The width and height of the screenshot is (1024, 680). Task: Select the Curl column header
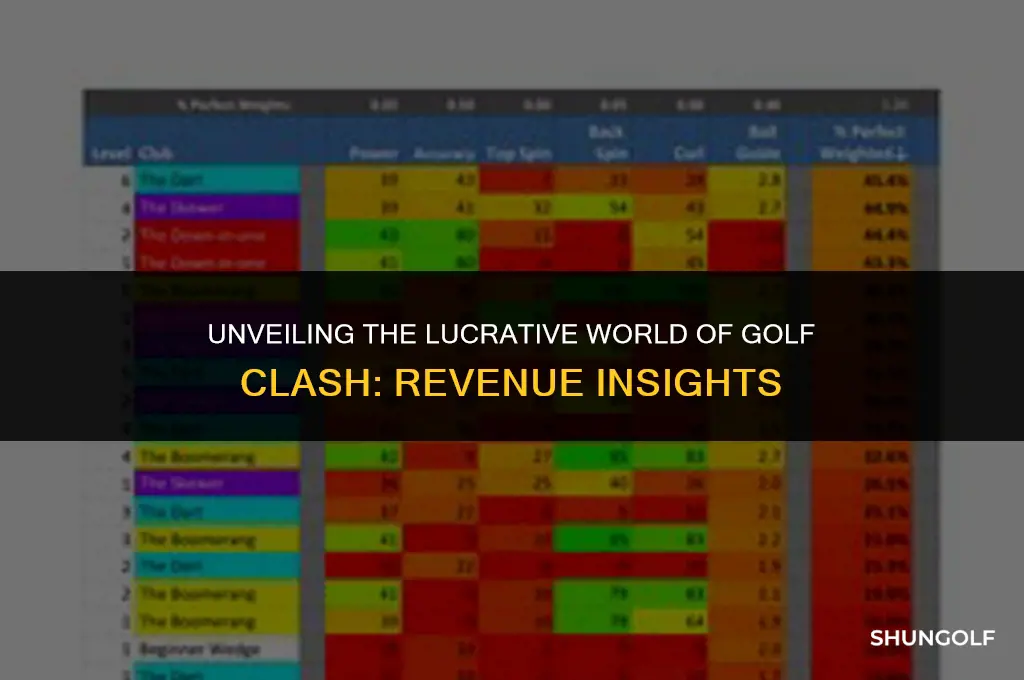click(690, 154)
